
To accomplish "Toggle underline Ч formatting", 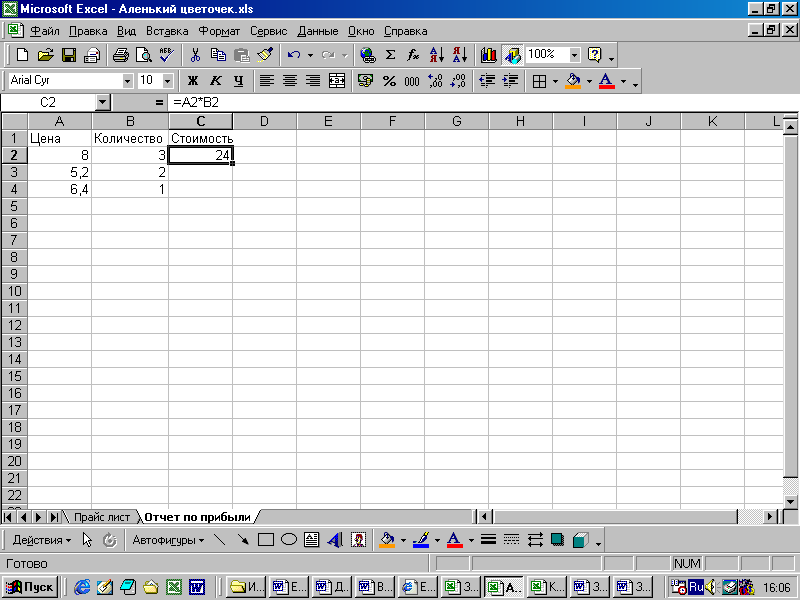I will pyautogui.click(x=238, y=81).
